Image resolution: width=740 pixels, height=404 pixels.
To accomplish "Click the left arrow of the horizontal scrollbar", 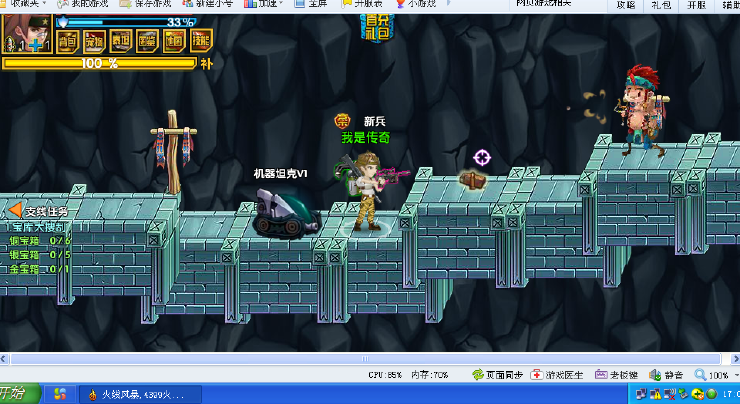I will [x=4, y=359].
